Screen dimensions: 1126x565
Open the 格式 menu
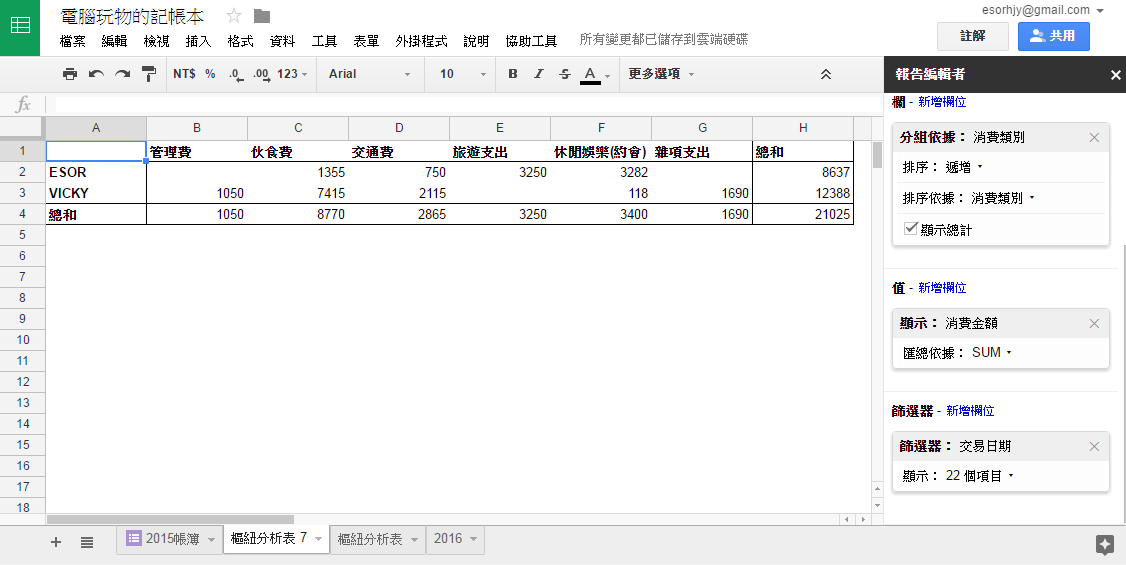pyautogui.click(x=241, y=41)
